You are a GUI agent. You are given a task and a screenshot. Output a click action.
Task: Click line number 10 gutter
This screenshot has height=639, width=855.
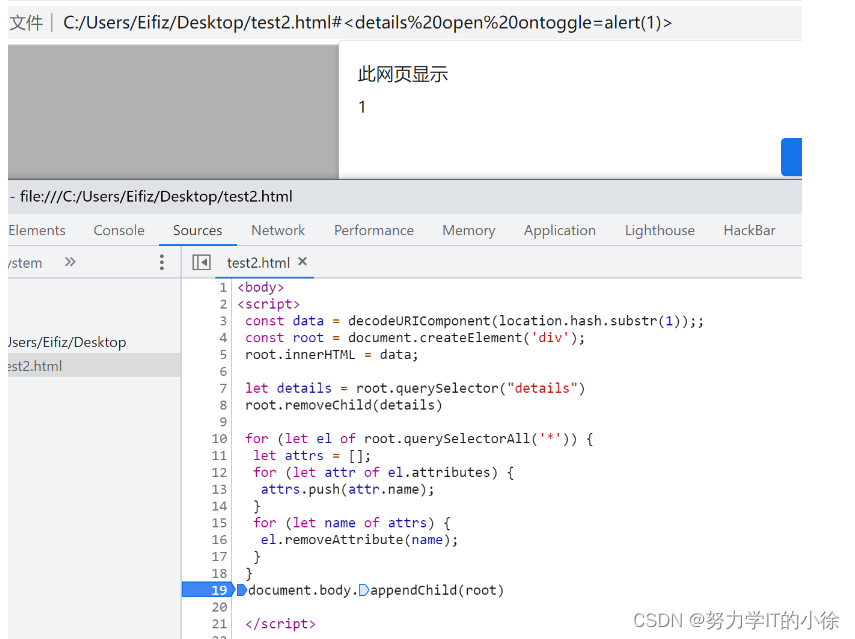(x=219, y=439)
